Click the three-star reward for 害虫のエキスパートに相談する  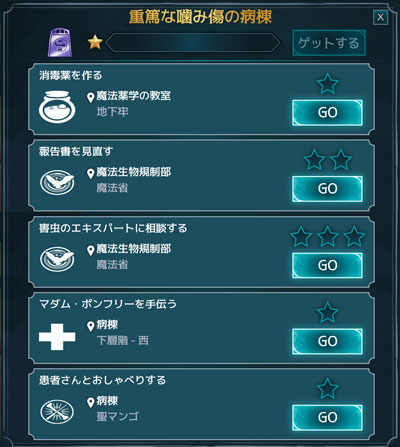pyautogui.click(x=328, y=236)
